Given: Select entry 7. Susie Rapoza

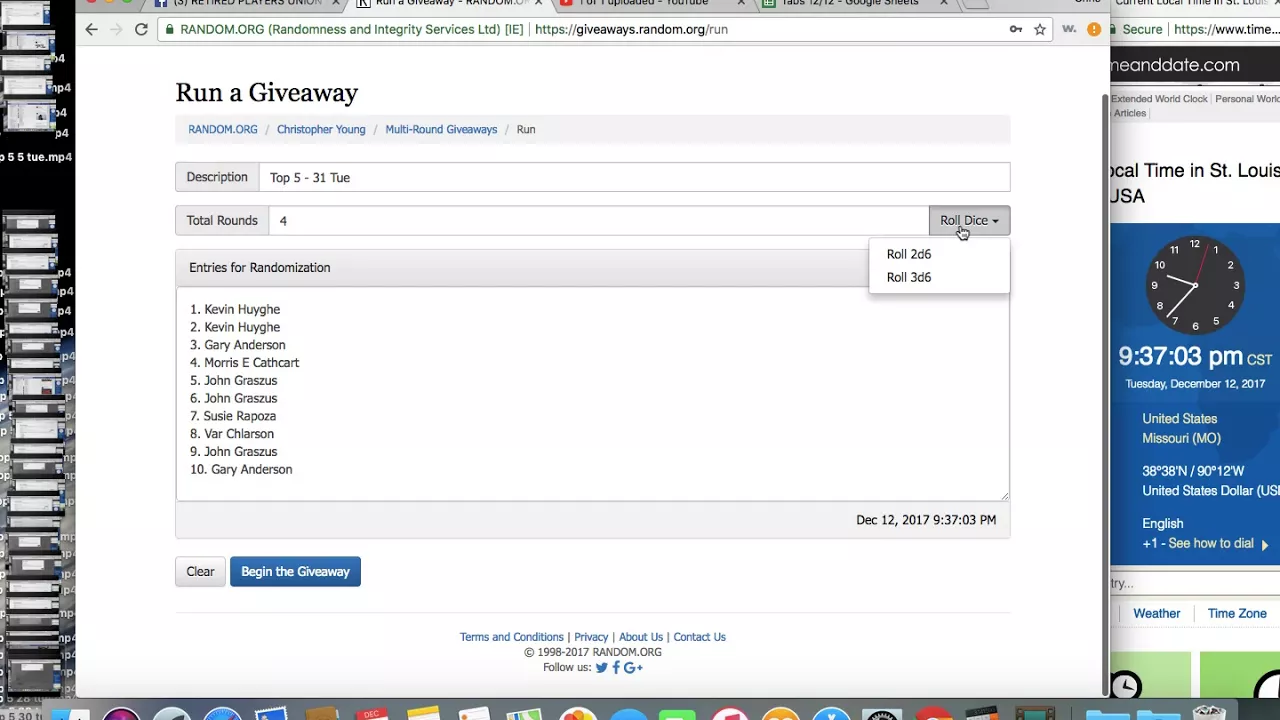Looking at the screenshot, I should tap(233, 416).
